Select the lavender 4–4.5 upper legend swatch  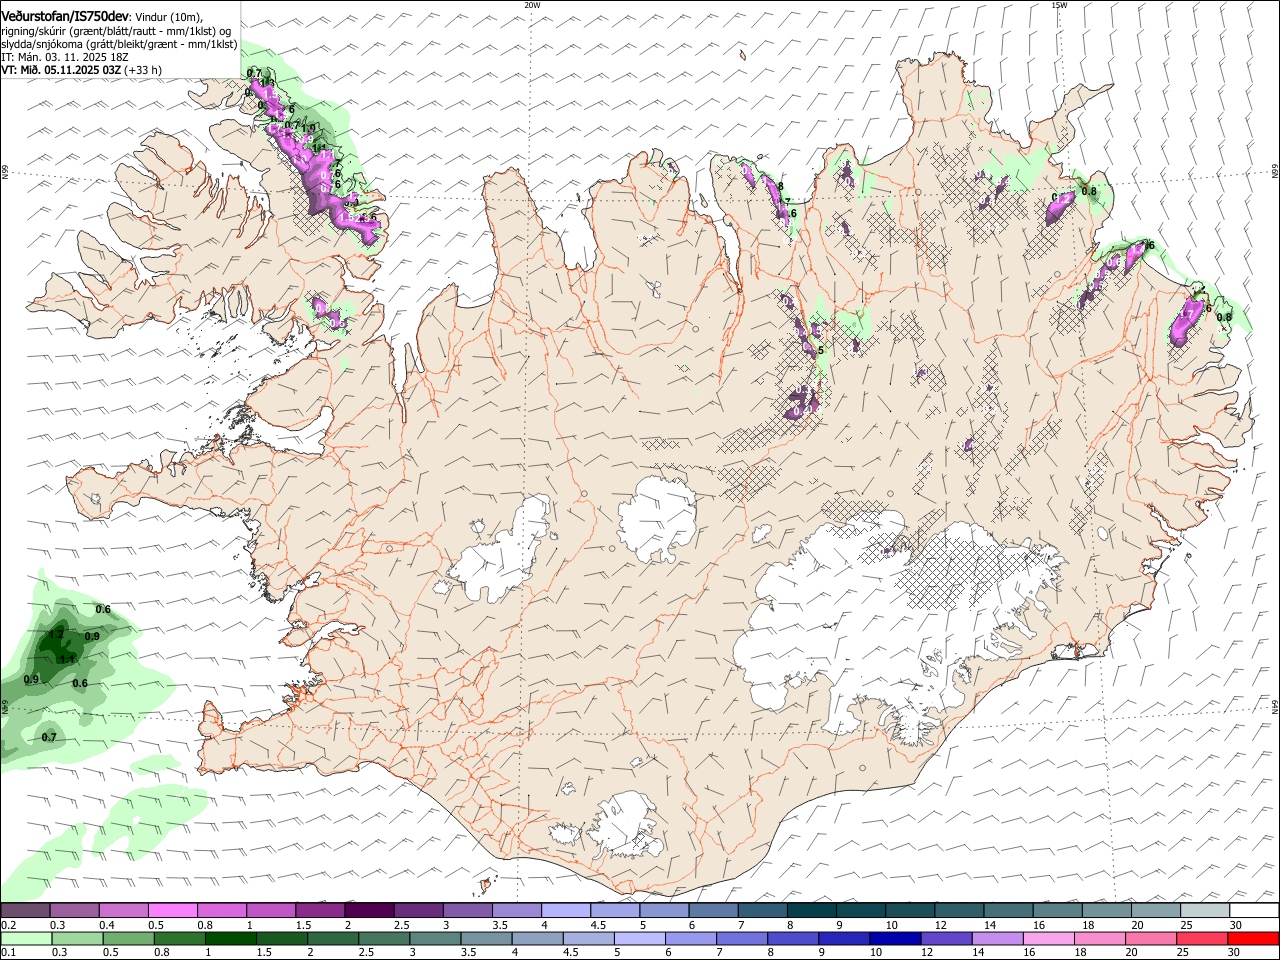[565, 911]
